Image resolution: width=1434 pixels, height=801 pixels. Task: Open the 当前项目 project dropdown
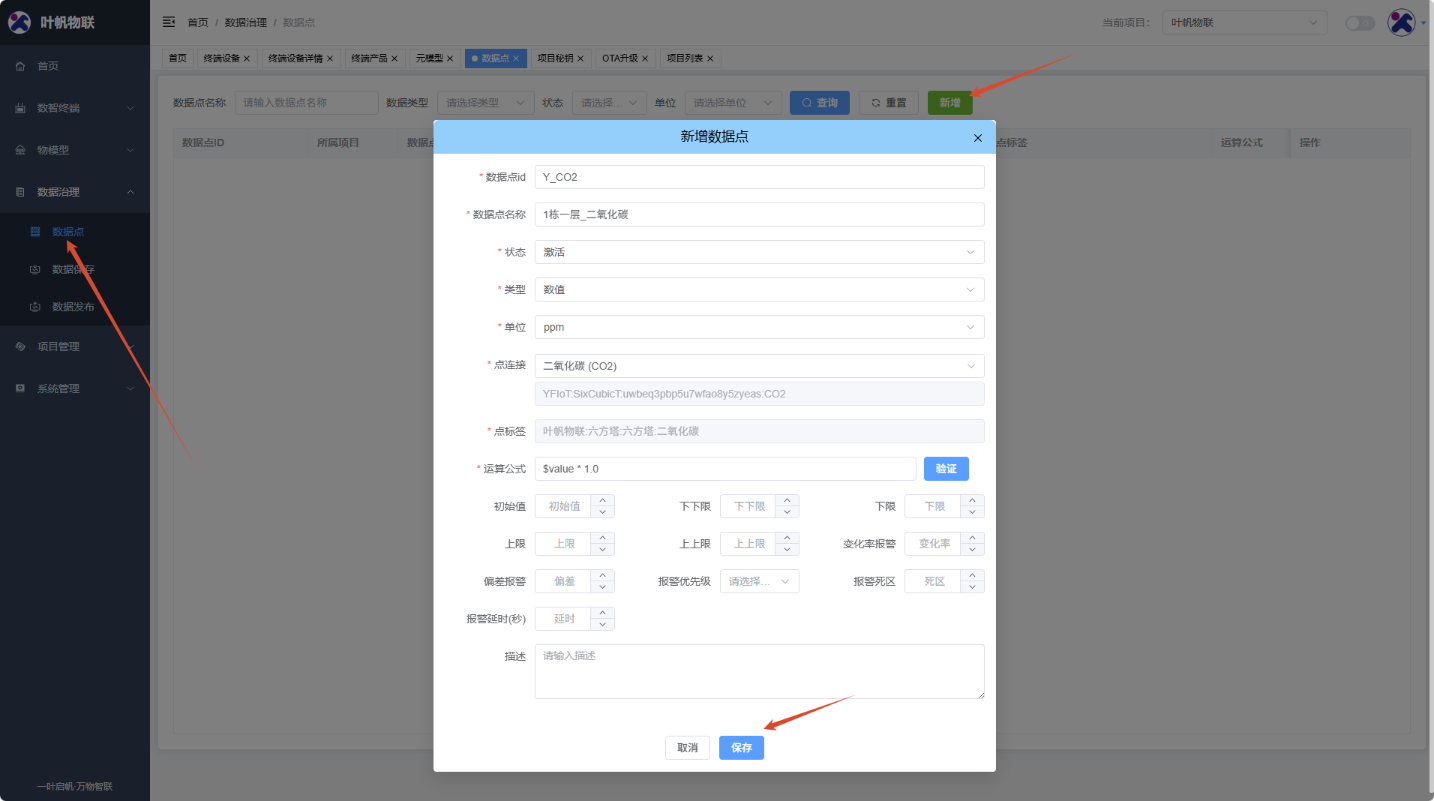pyautogui.click(x=1243, y=22)
